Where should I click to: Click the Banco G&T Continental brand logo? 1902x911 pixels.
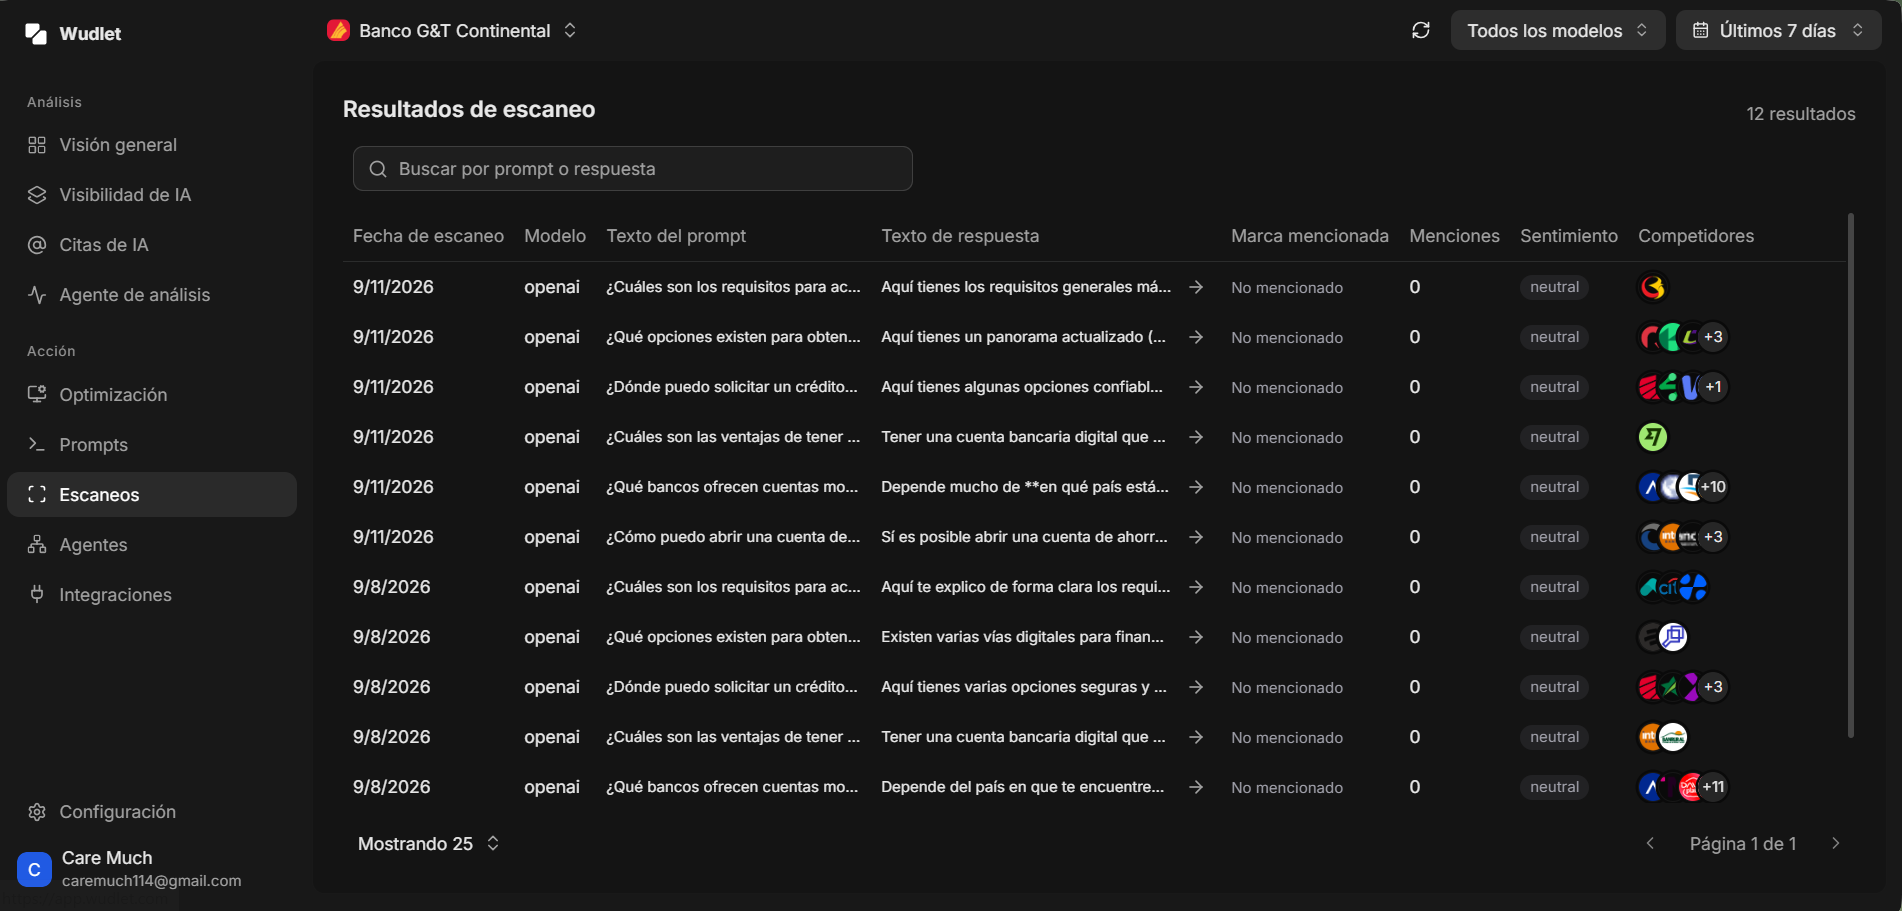point(338,30)
